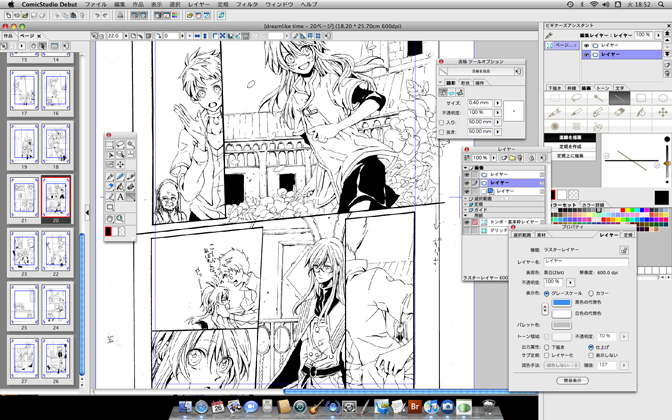Open the ファイル menu

pos(95,4)
